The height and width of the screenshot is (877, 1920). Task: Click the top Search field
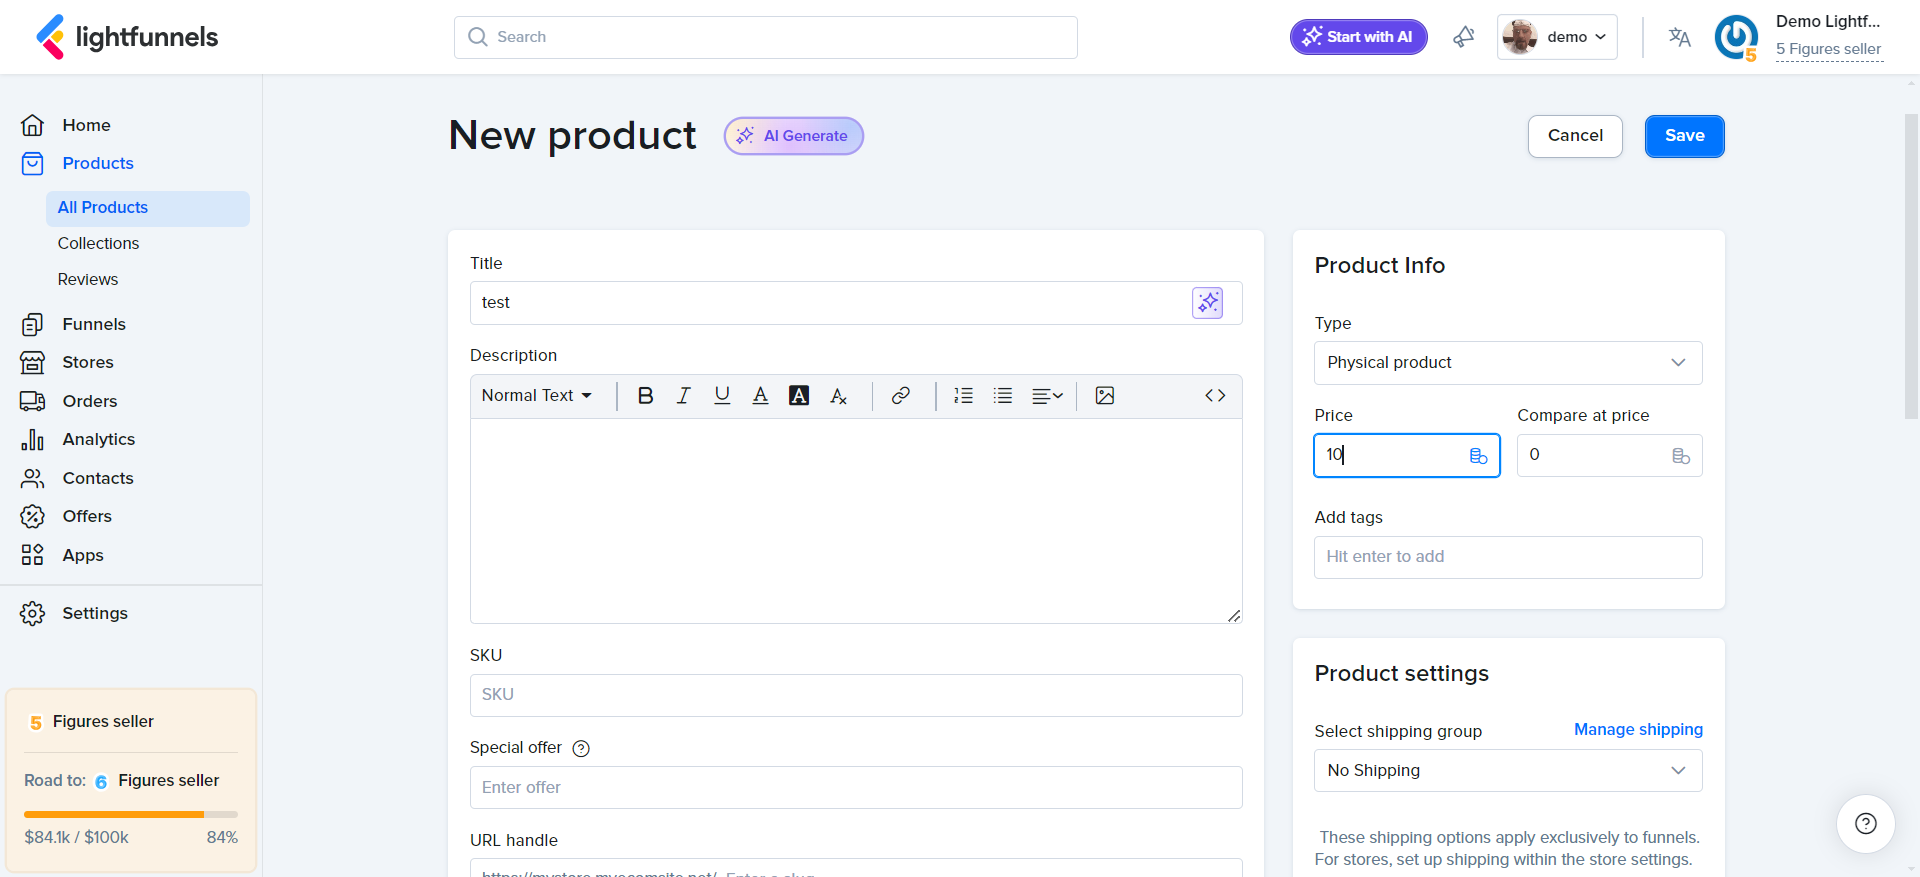click(x=766, y=37)
